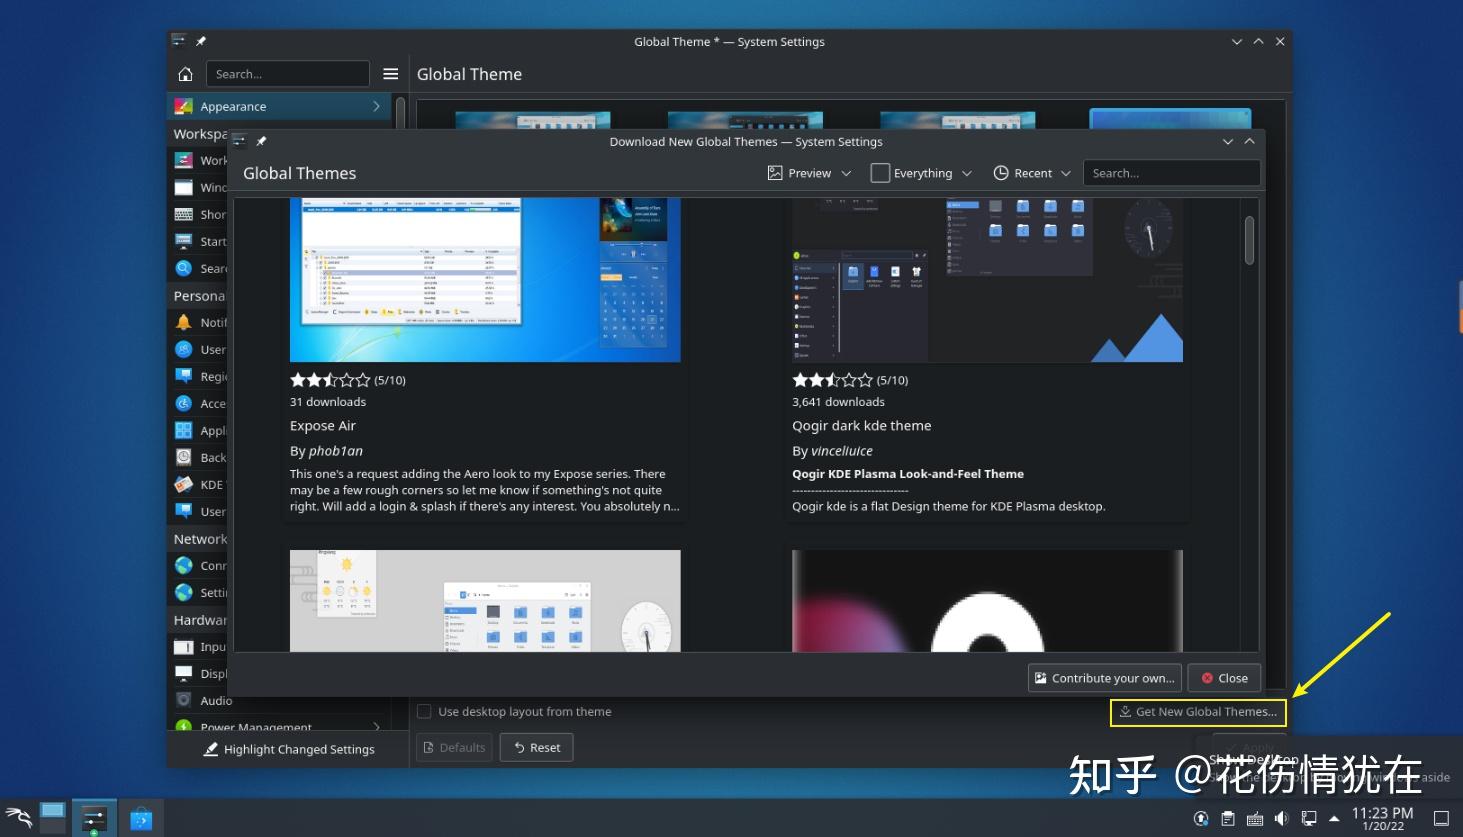Click "Get New Global Themes..."

1197,711
